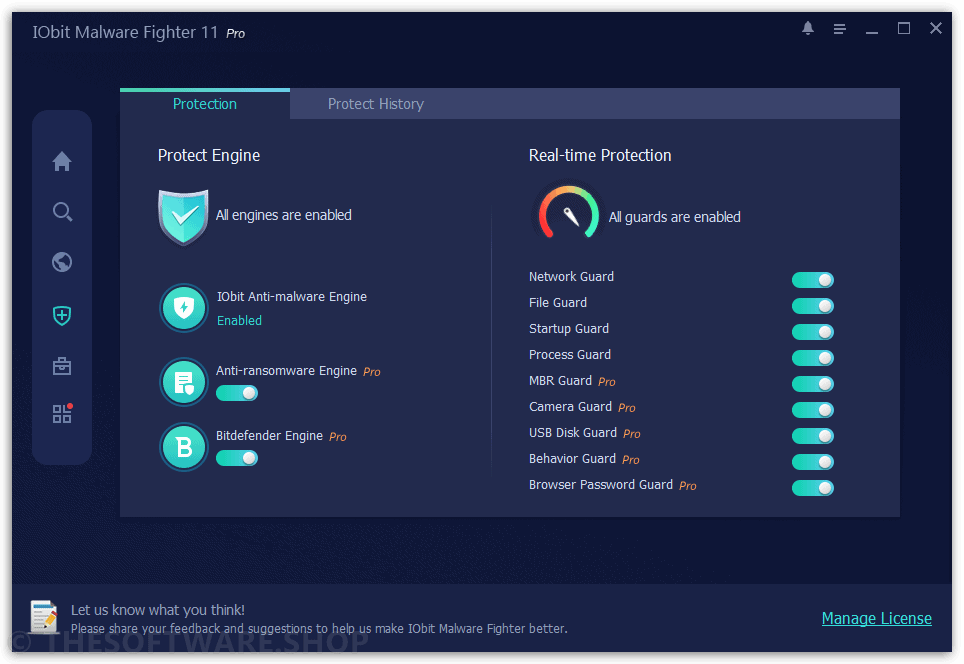Turn off Camera Guard
The image size is (964, 664).
813,409
